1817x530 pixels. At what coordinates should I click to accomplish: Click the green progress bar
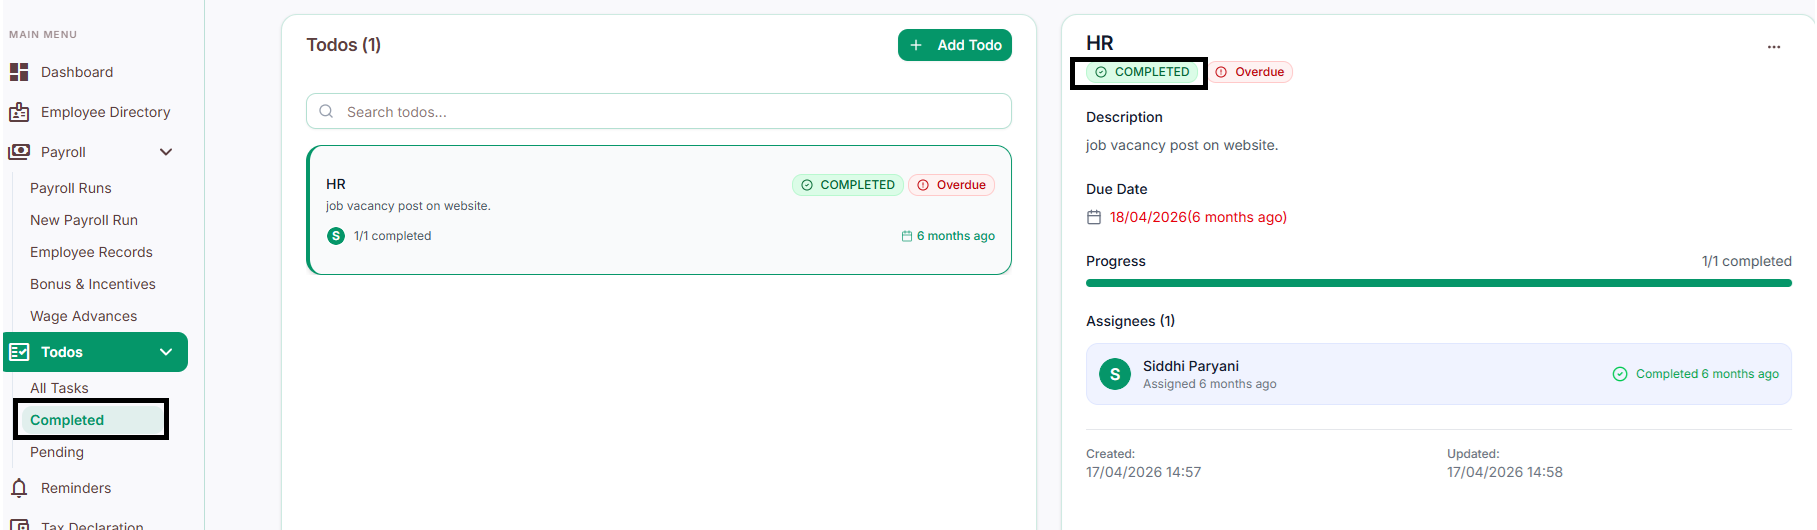click(x=1439, y=283)
